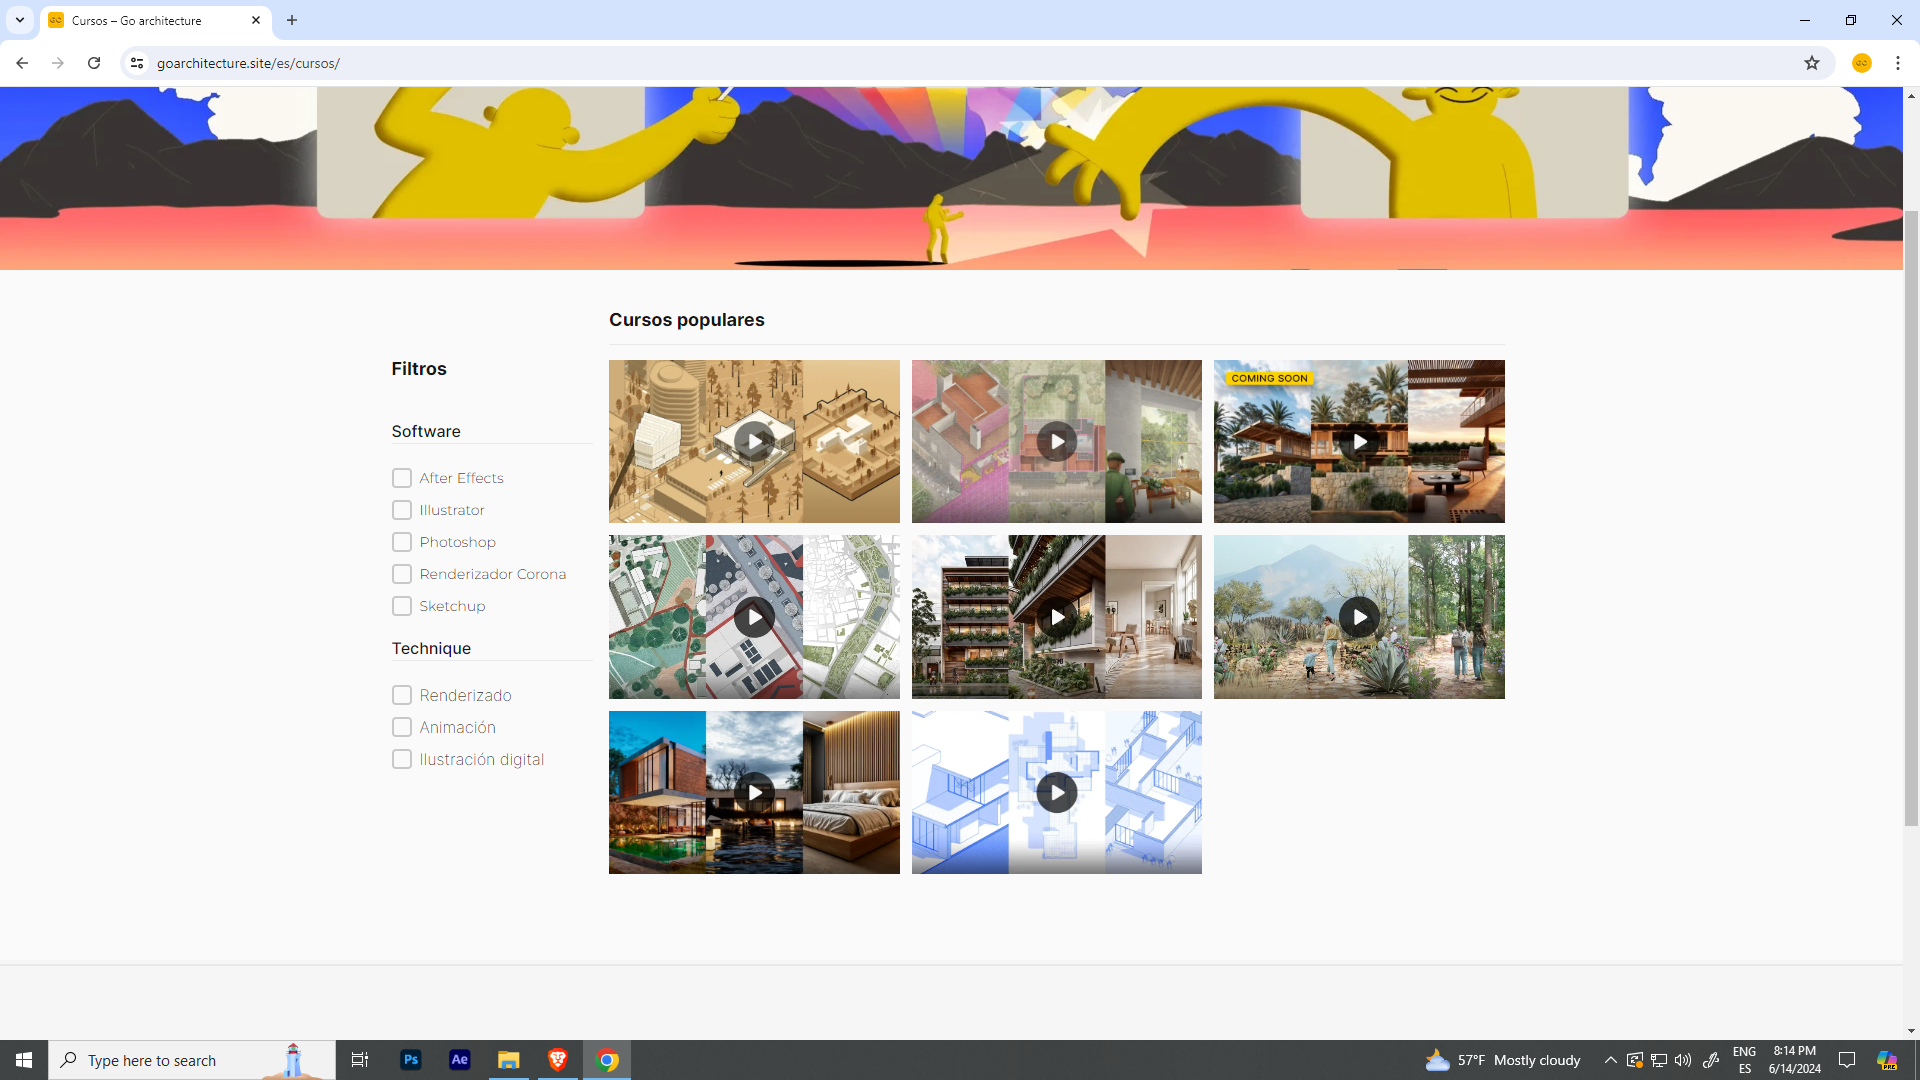
Task: Bookmark this page with the star icon
Action: pos(1812,63)
